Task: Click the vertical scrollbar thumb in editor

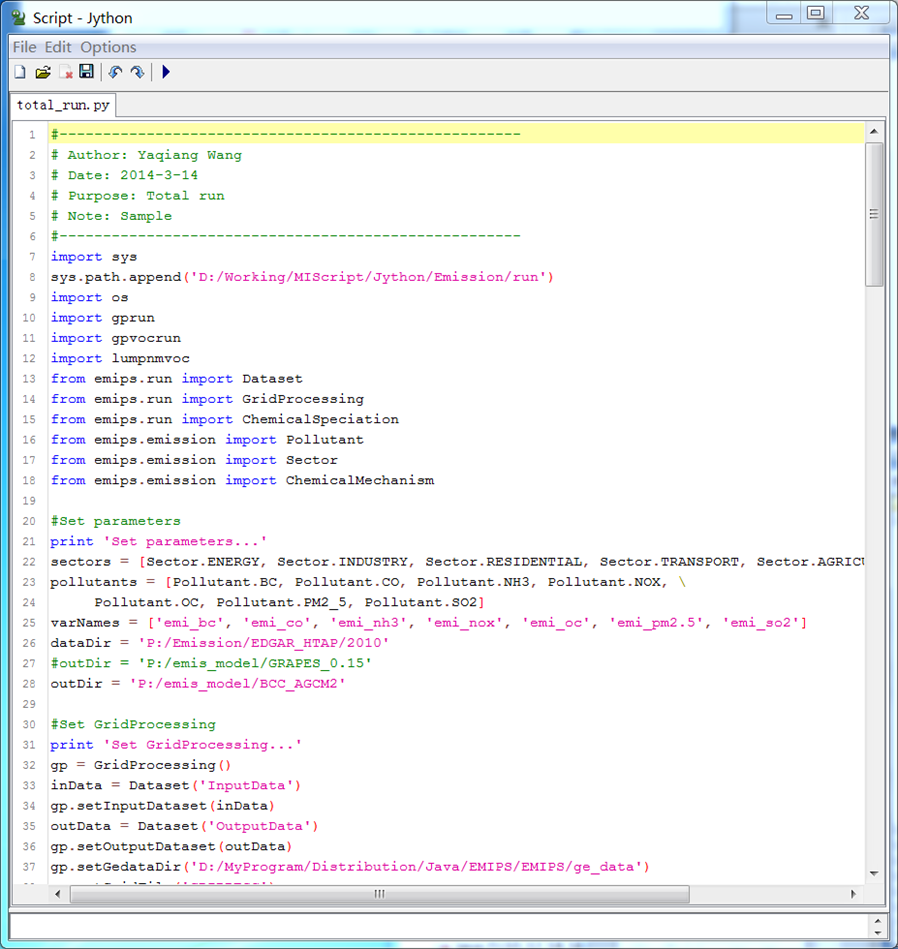Action: pos(874,213)
